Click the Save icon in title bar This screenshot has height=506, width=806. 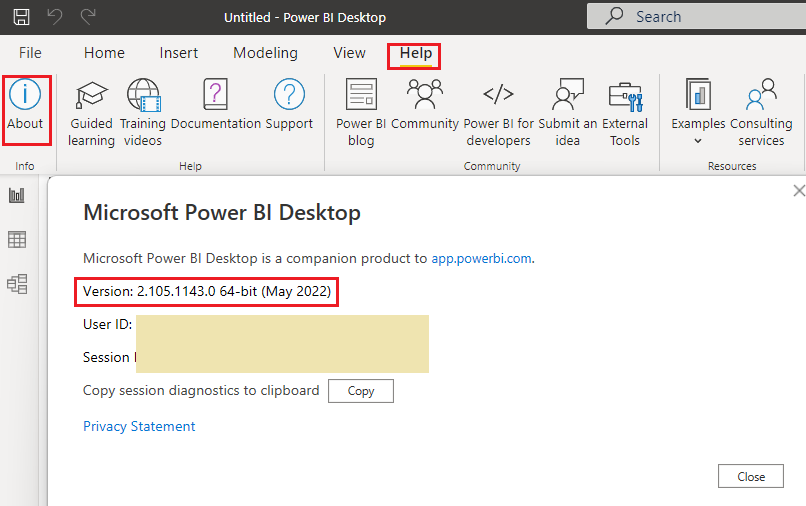point(21,17)
